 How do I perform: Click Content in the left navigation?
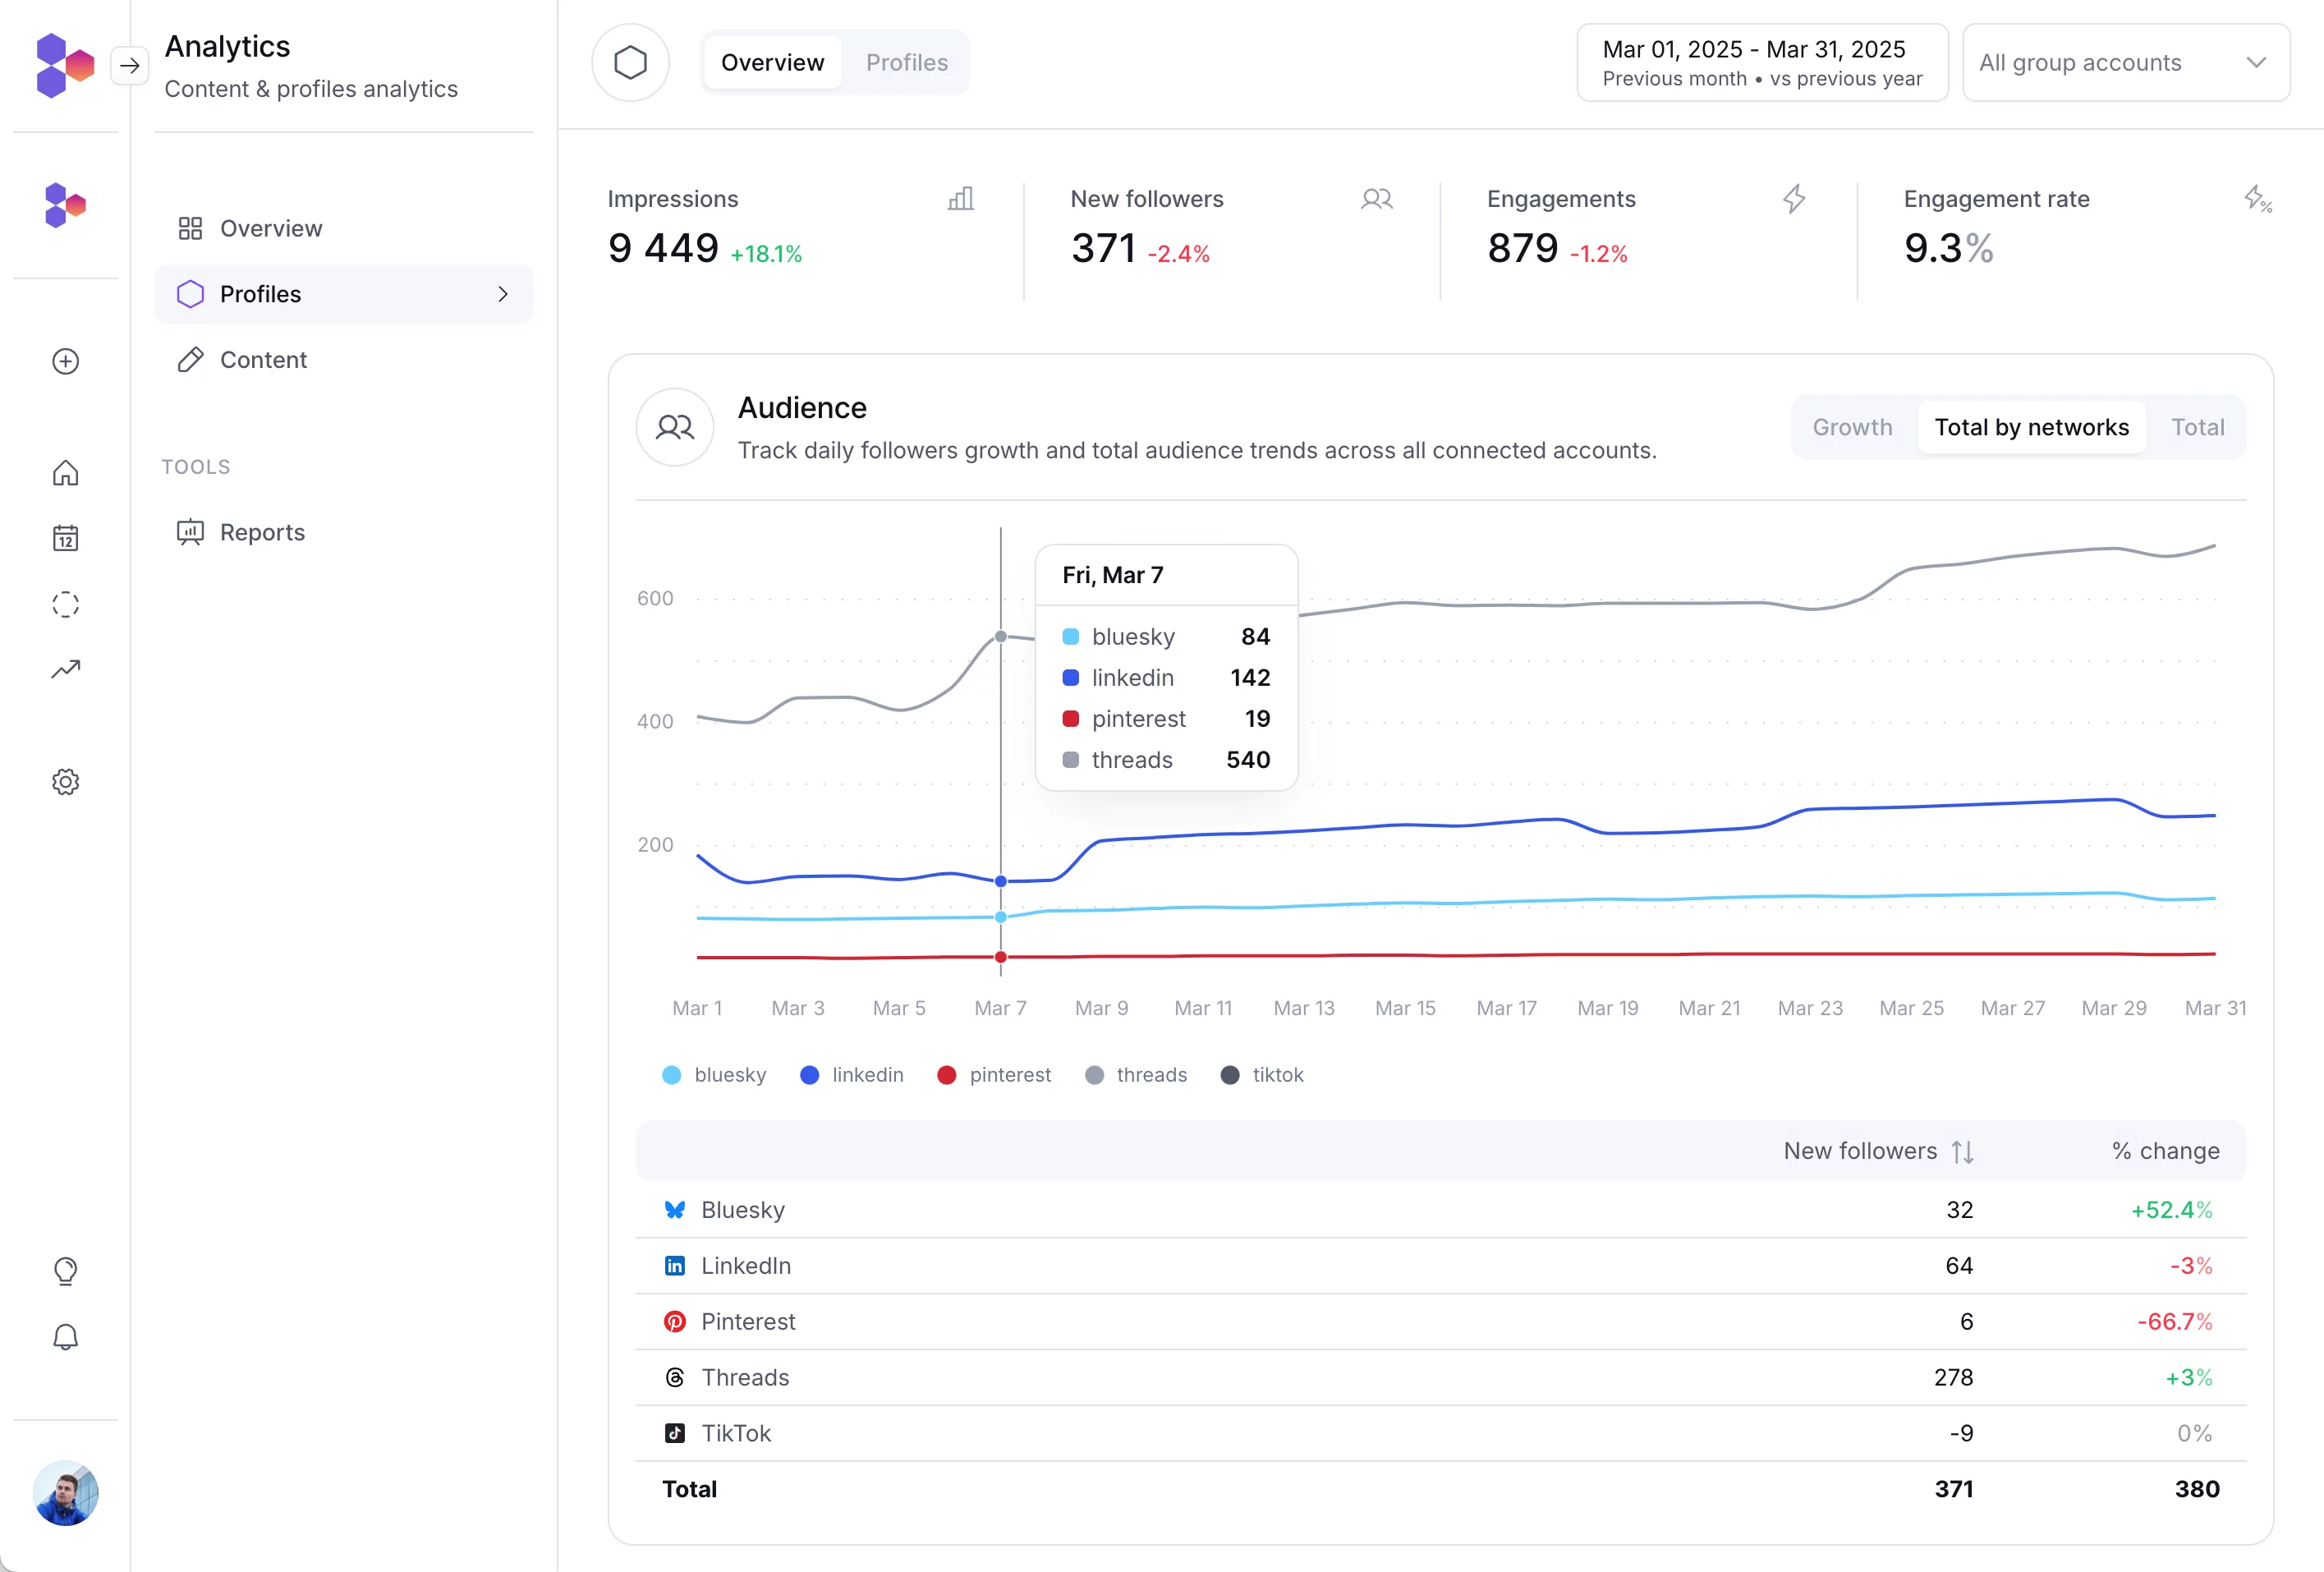point(263,360)
